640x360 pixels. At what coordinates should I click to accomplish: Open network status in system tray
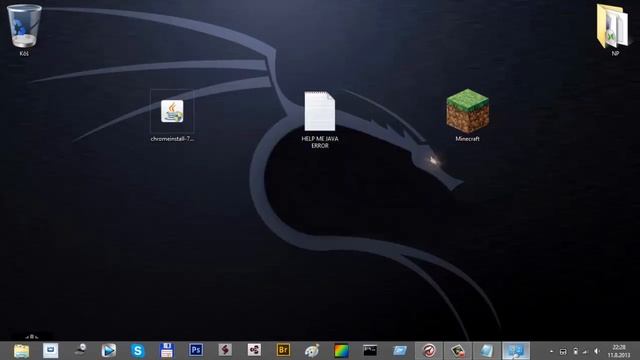(586, 351)
